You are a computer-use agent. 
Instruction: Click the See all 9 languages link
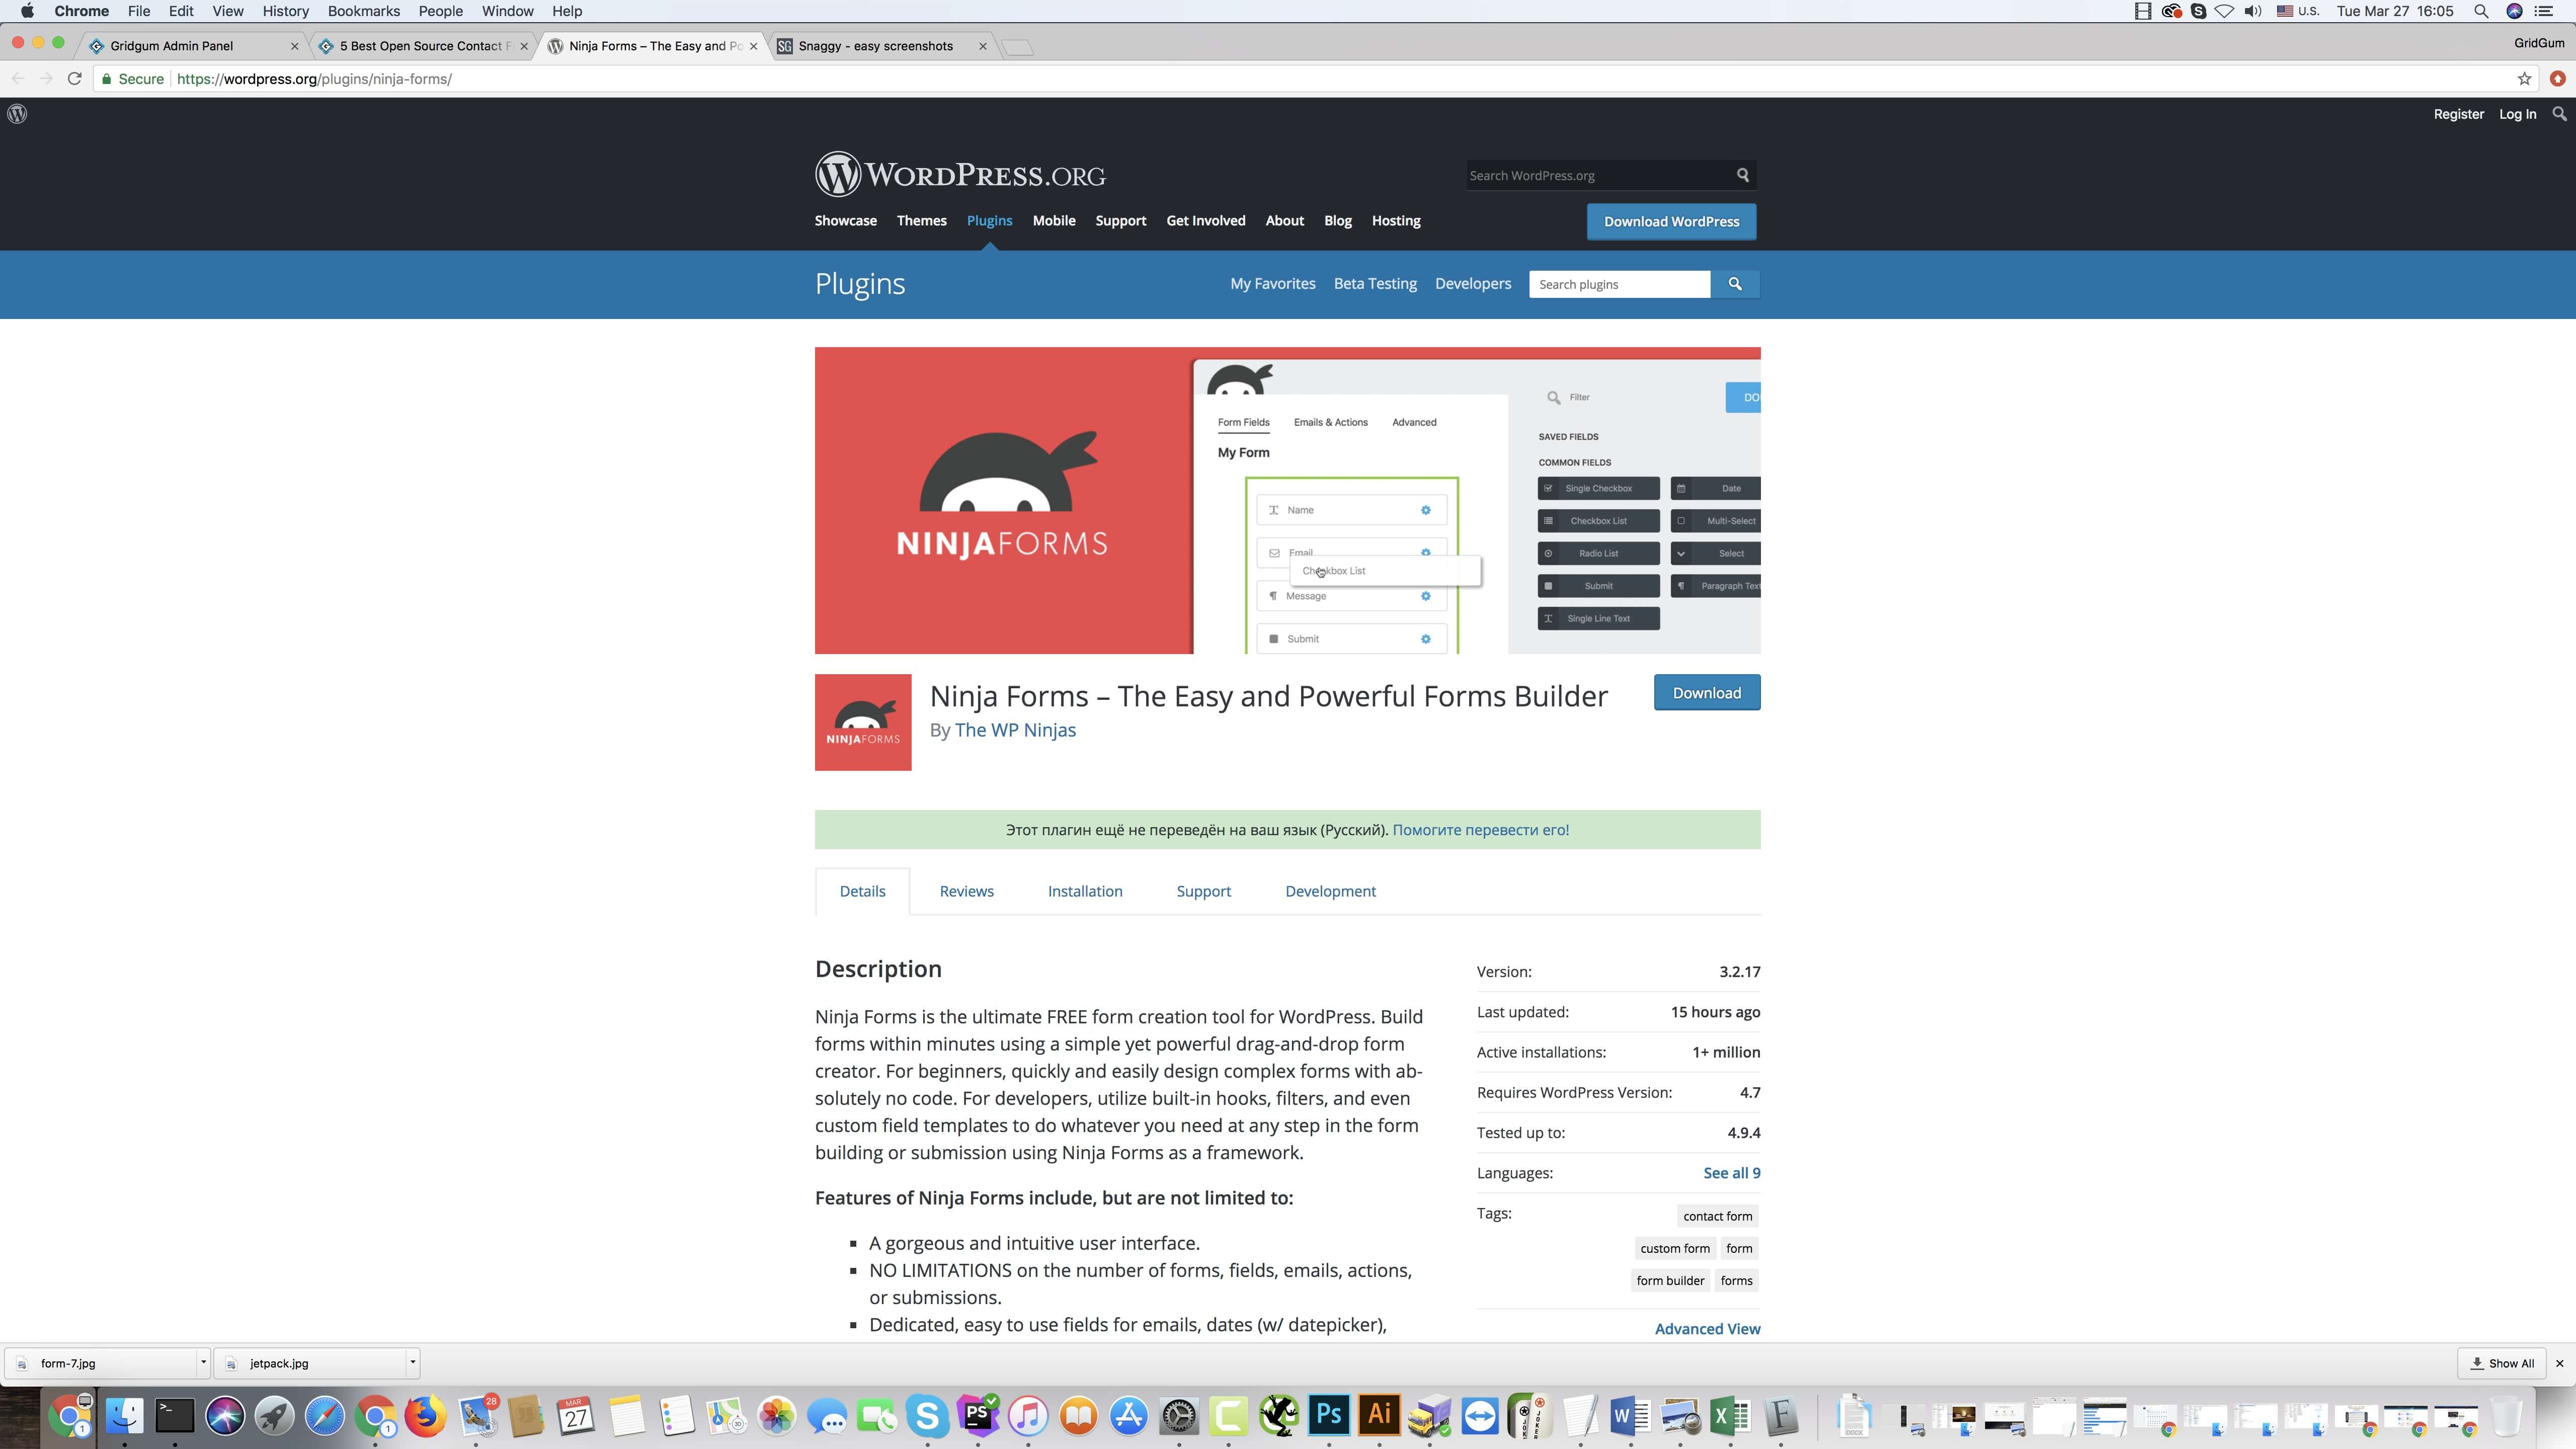[x=1732, y=1173]
